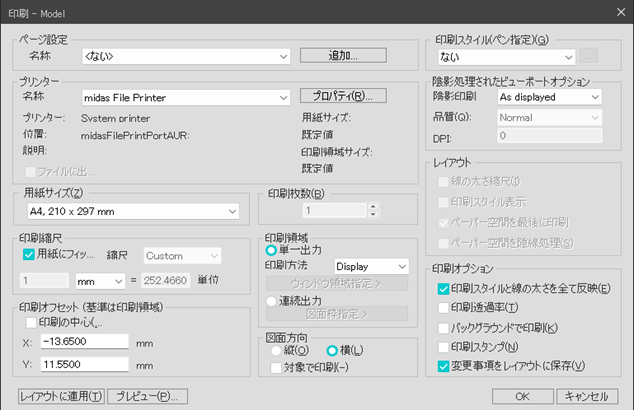Open 印刷スタイル pen assignment dropdown

click(x=505, y=57)
